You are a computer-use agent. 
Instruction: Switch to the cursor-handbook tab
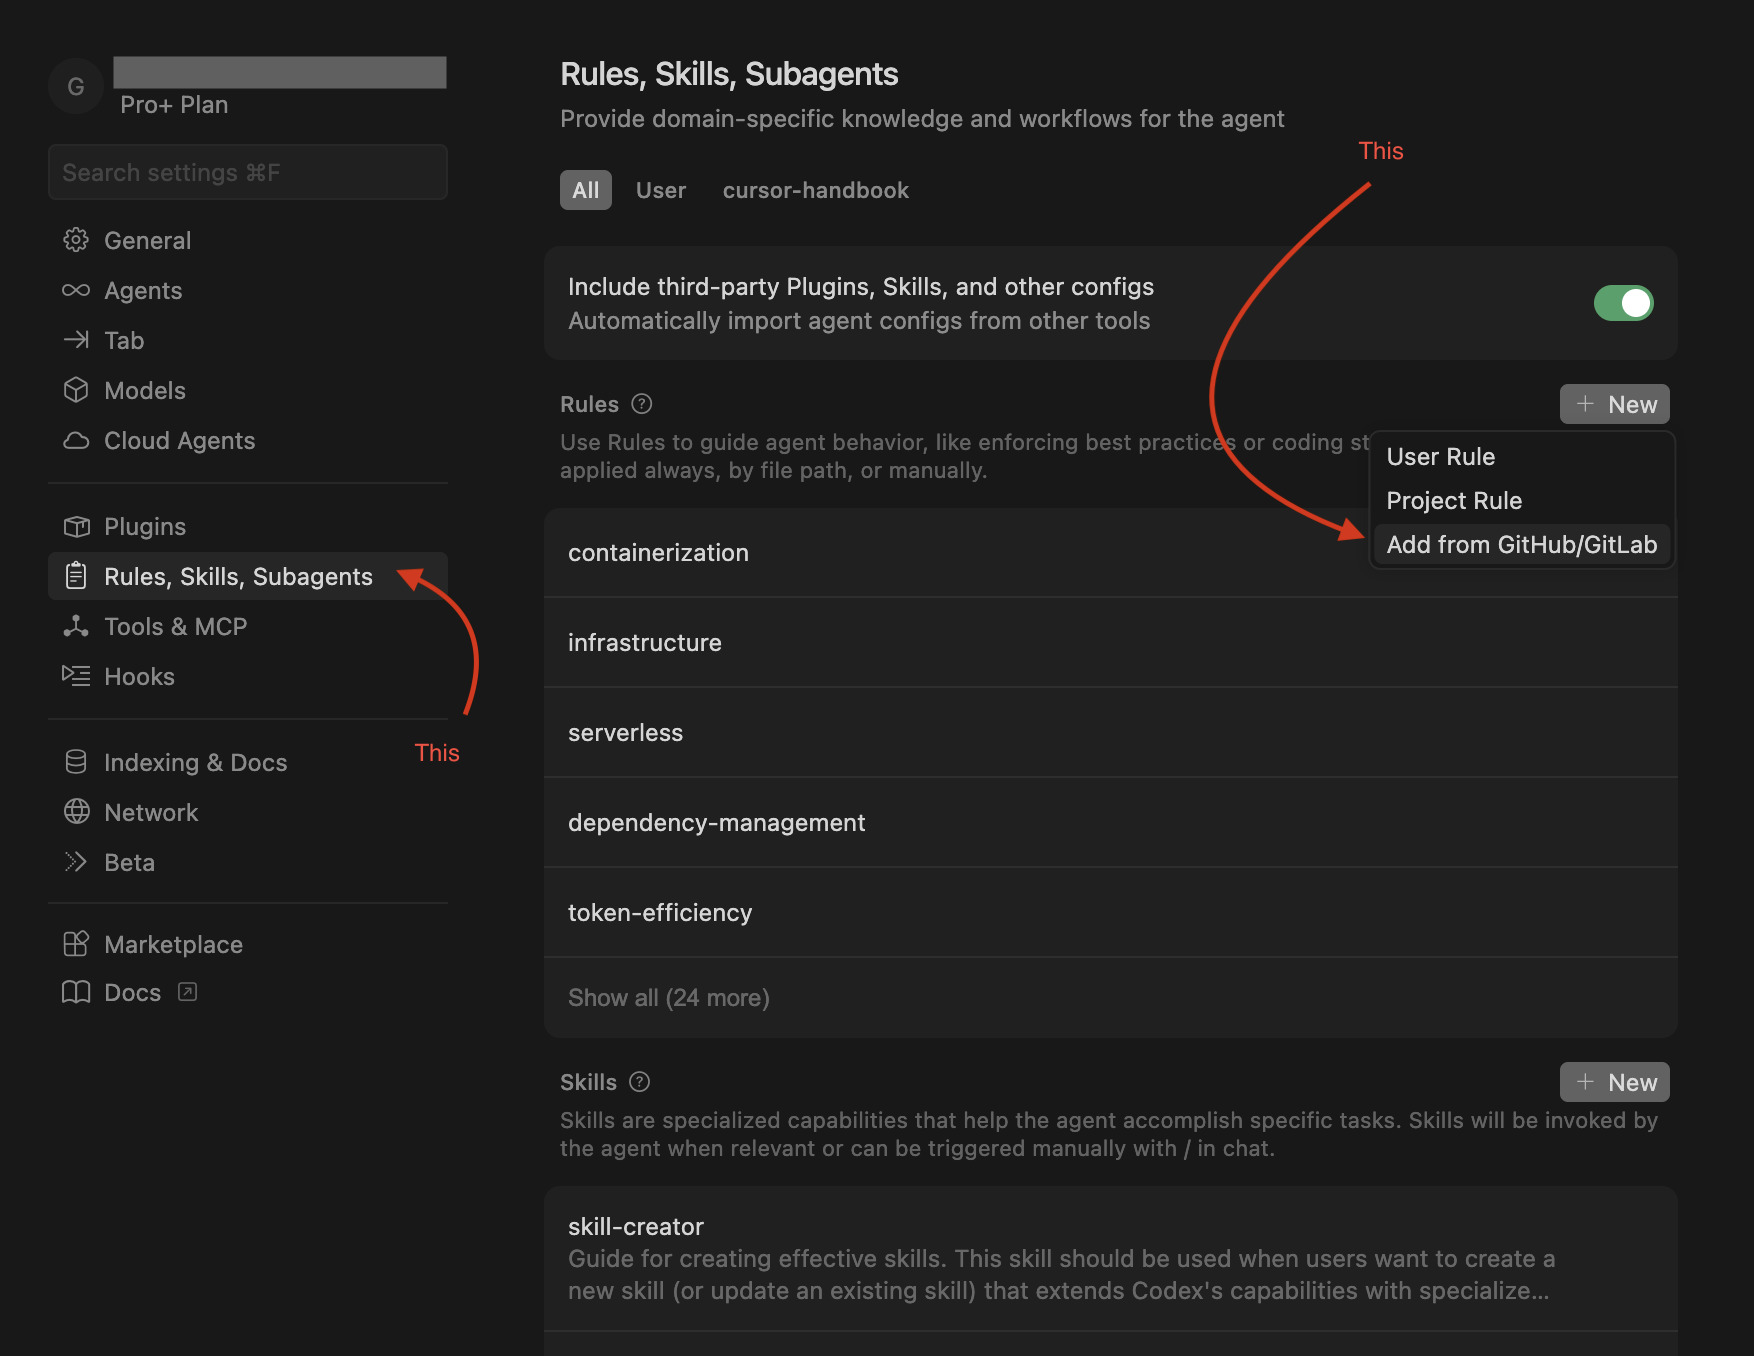[815, 190]
